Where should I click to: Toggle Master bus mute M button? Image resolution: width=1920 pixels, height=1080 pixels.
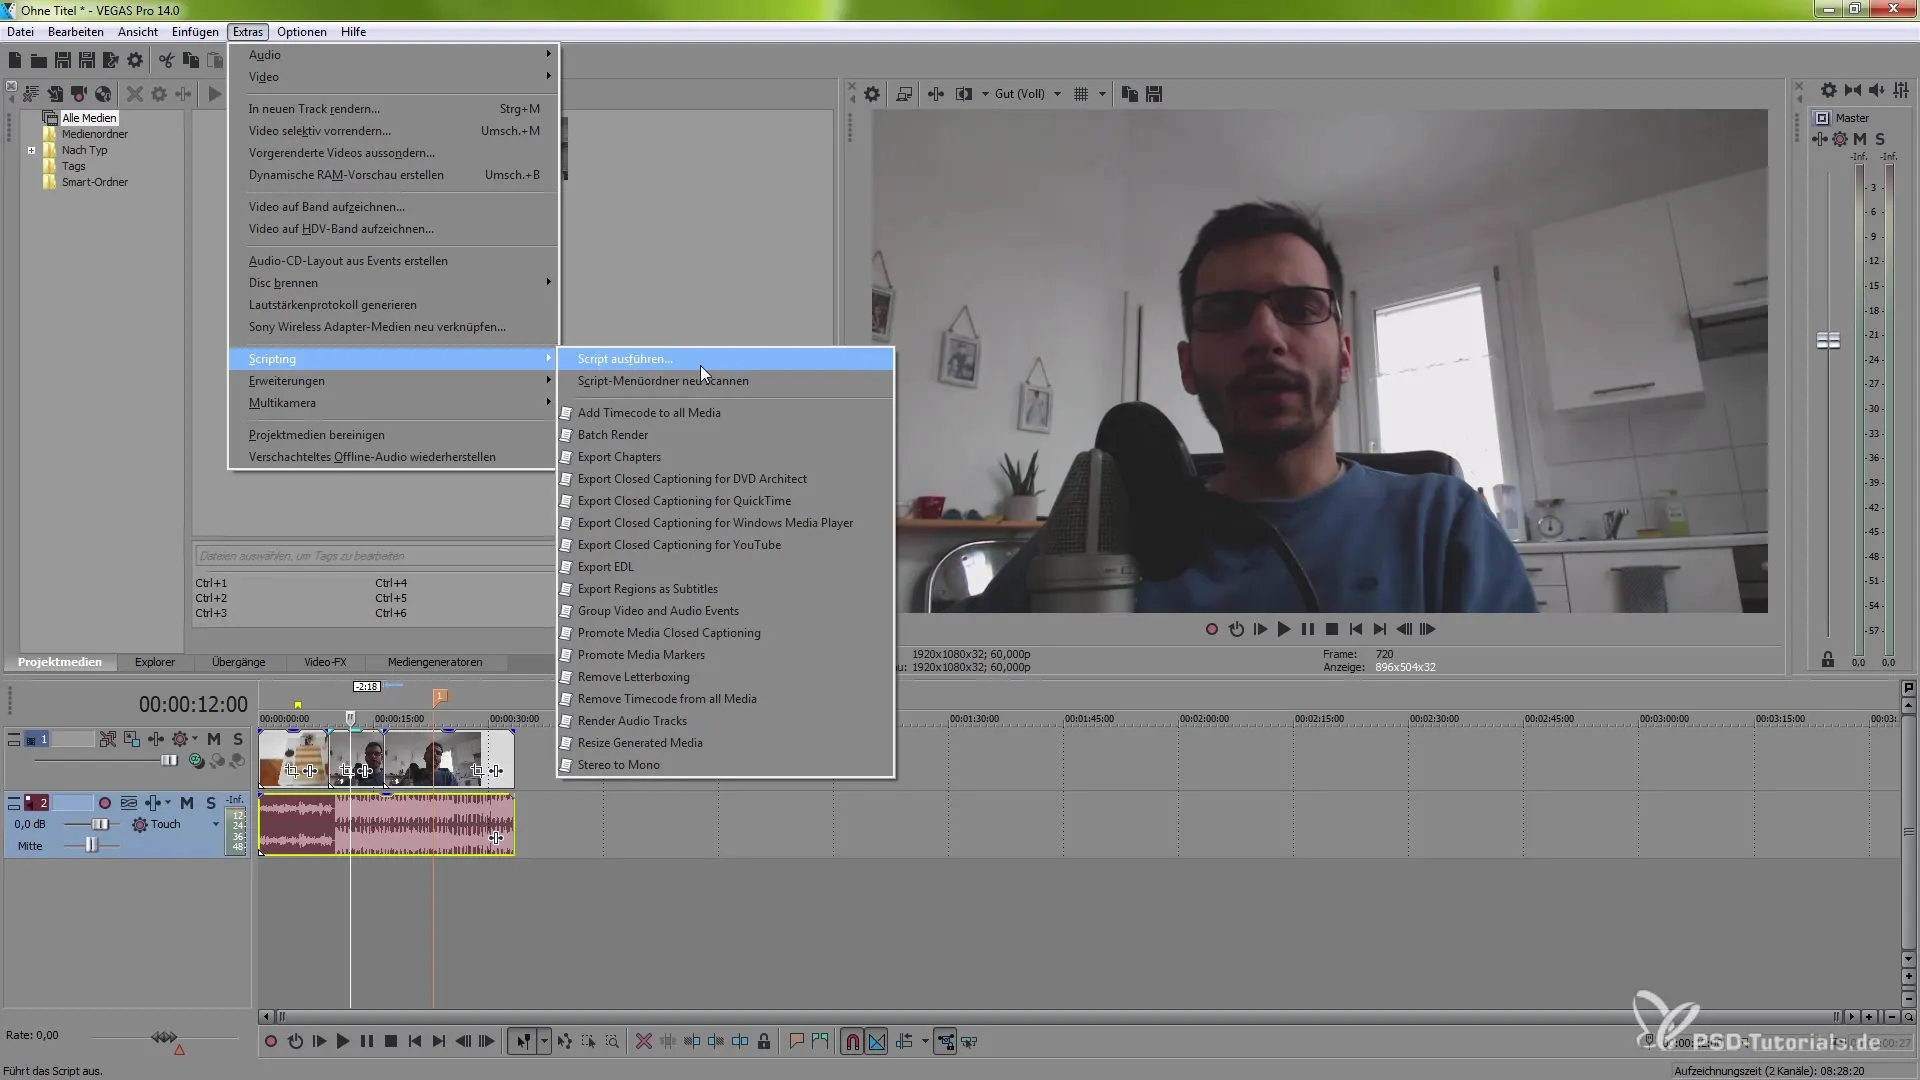[x=1859, y=139]
